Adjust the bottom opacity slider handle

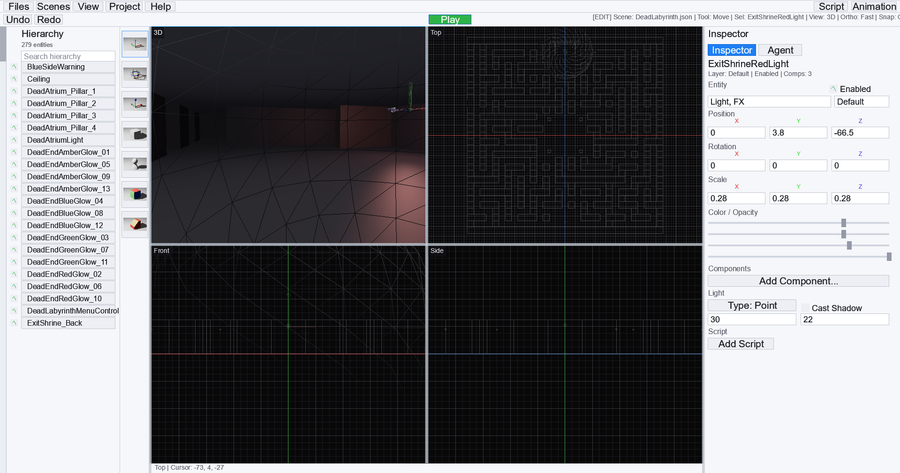889,257
